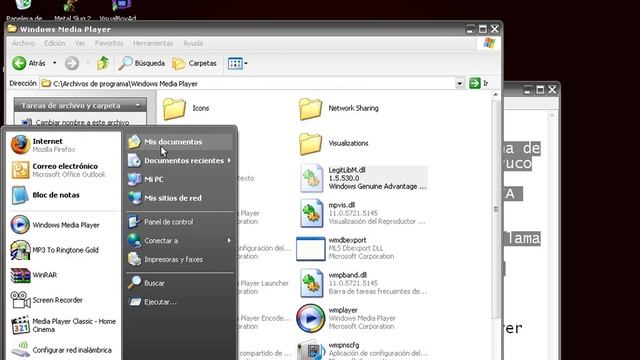The width and height of the screenshot is (640, 360).
Task: Select the Icons folder
Action: coord(186,109)
